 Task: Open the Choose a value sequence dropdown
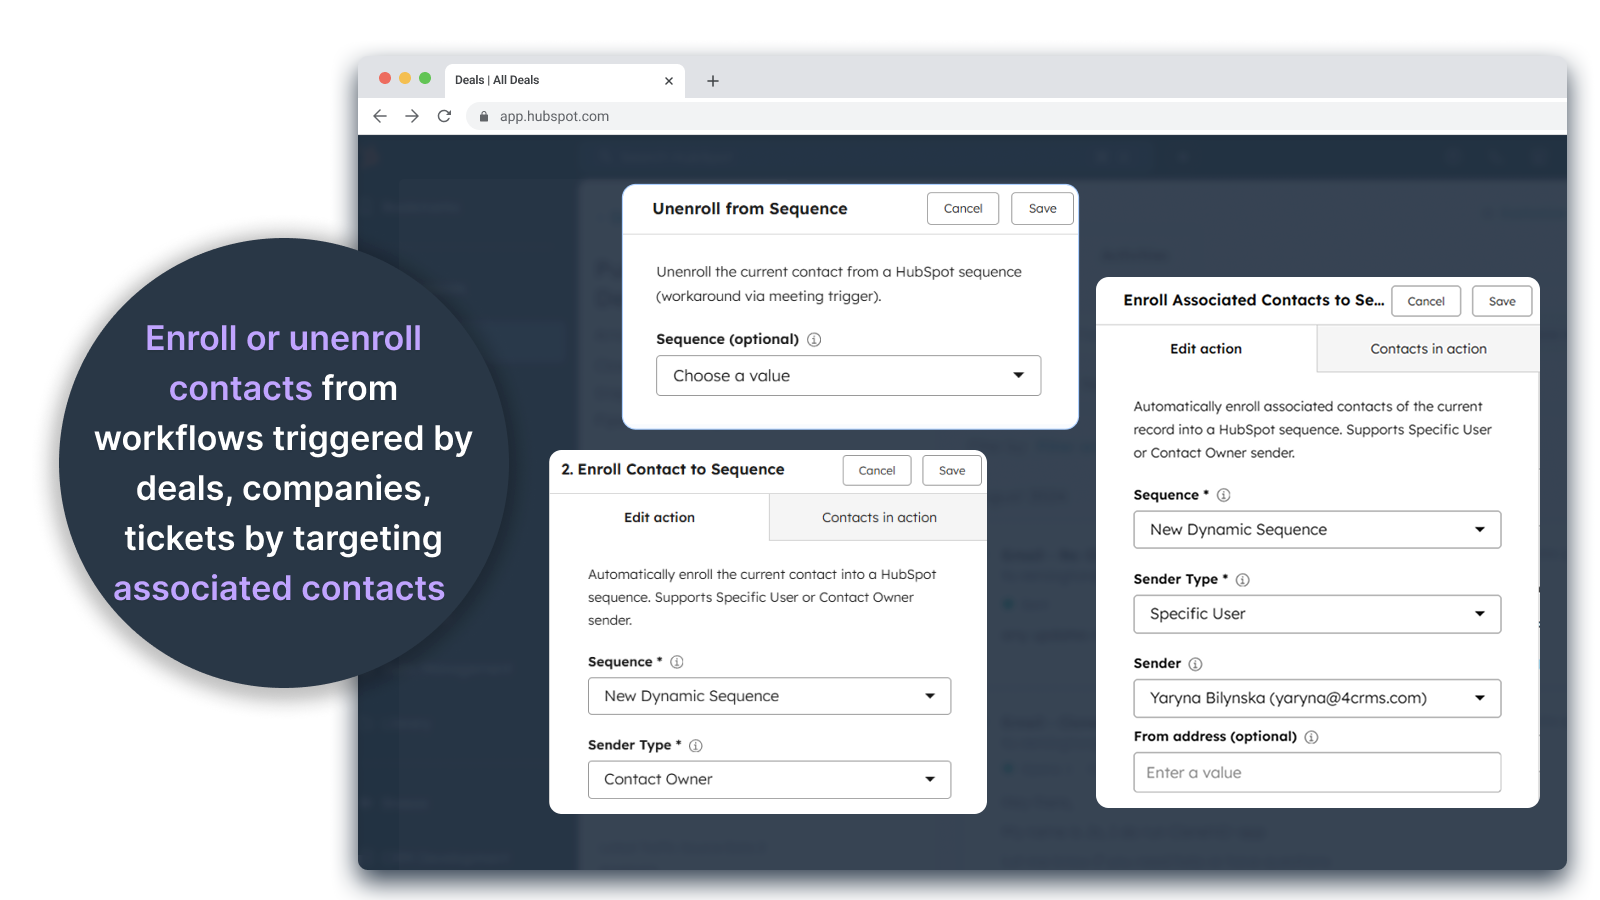click(848, 375)
